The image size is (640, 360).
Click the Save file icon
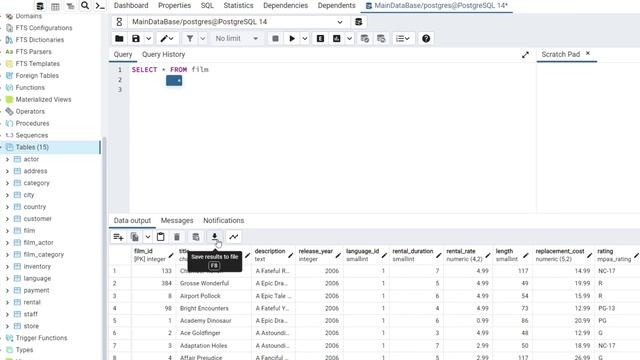pyautogui.click(x=136, y=38)
